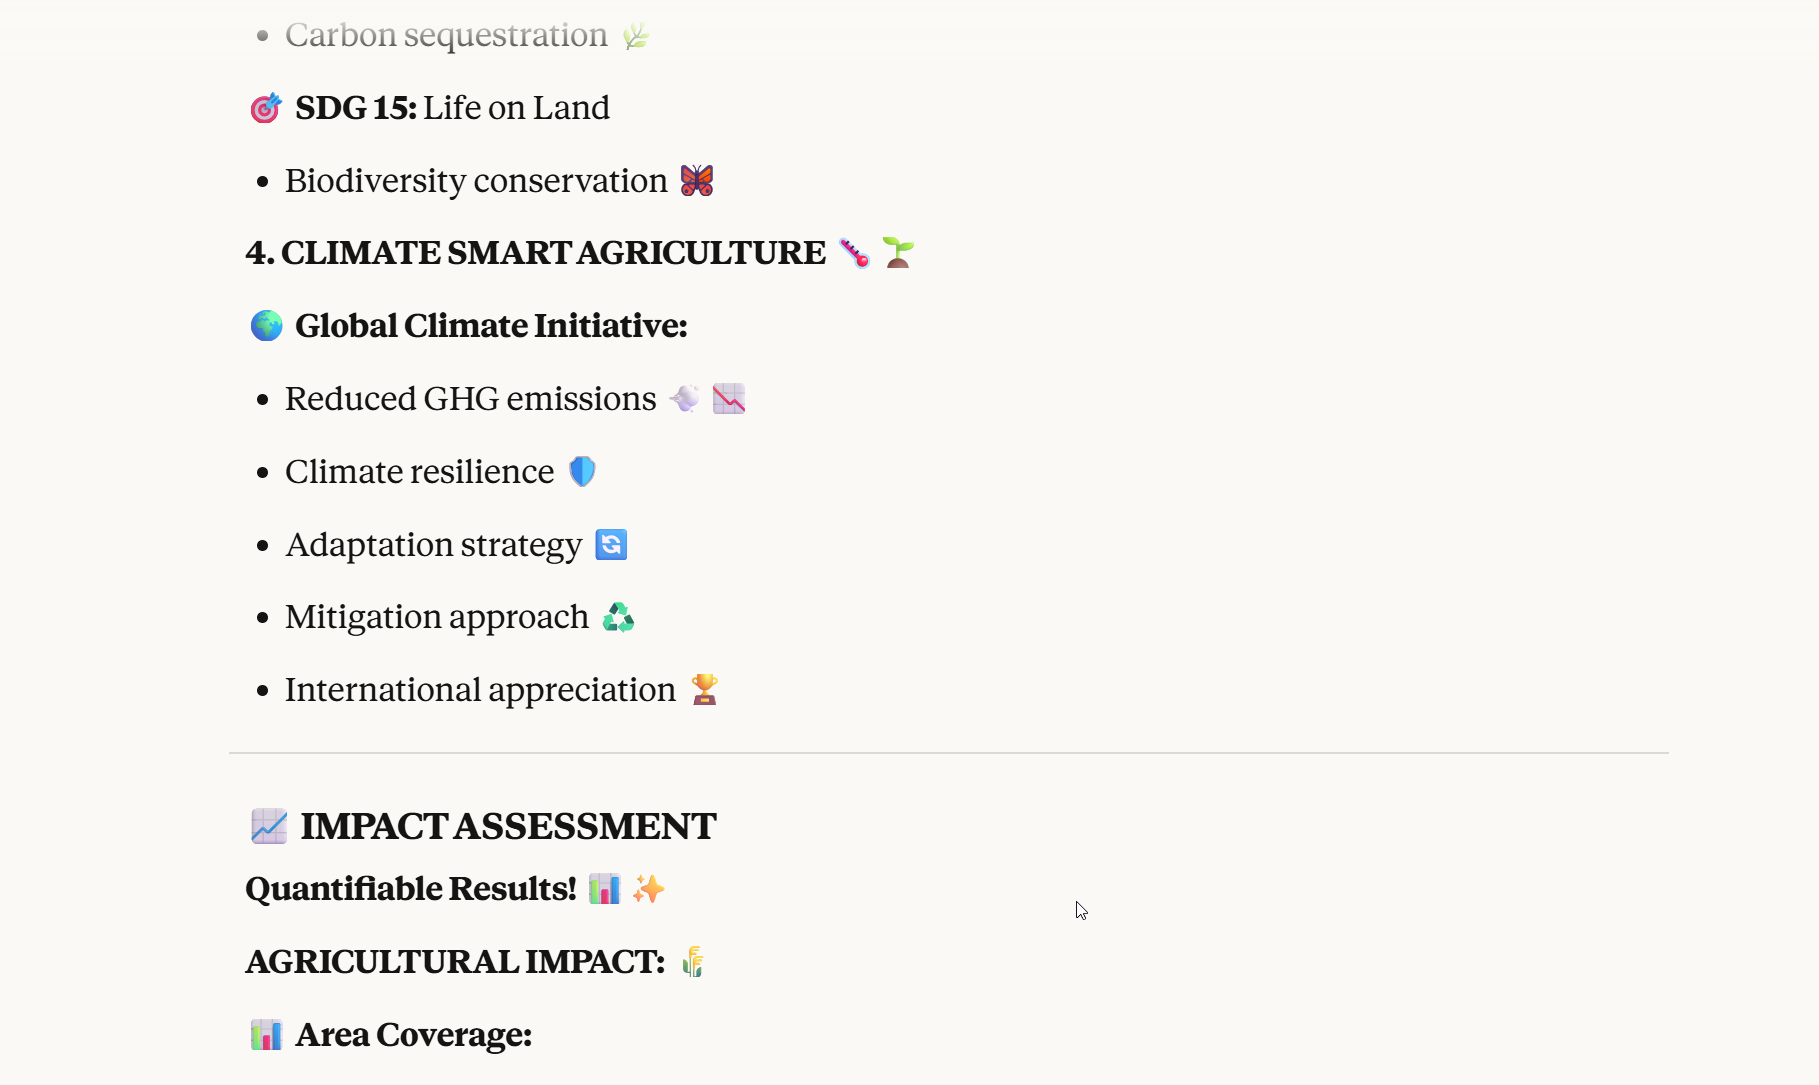The image size is (1819, 1085).
Task: Click the Reduced GHG emissions bullet text
Action: coord(470,399)
